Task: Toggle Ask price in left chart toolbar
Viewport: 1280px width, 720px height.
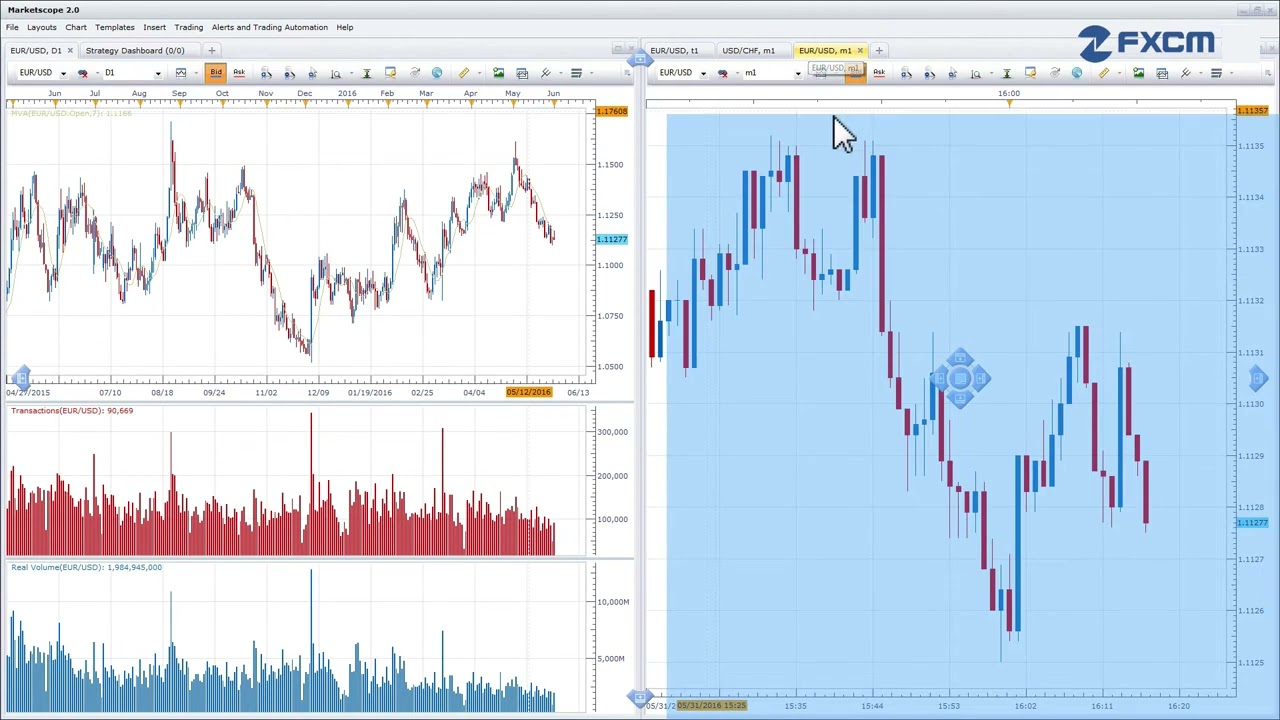Action: tap(239, 73)
